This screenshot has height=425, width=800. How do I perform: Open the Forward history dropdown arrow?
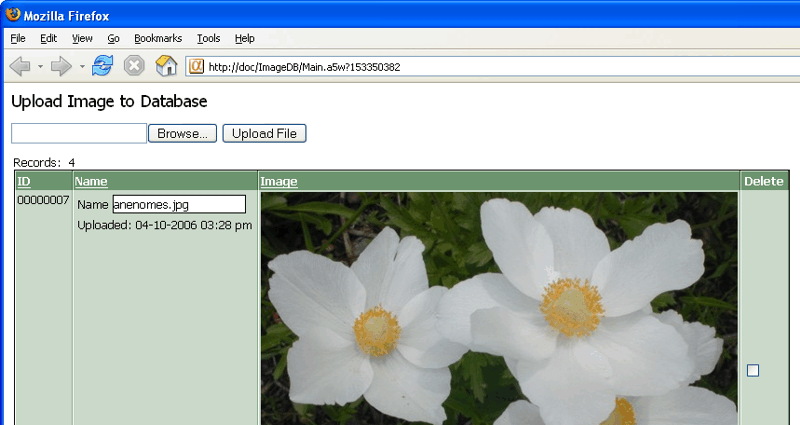coord(82,66)
